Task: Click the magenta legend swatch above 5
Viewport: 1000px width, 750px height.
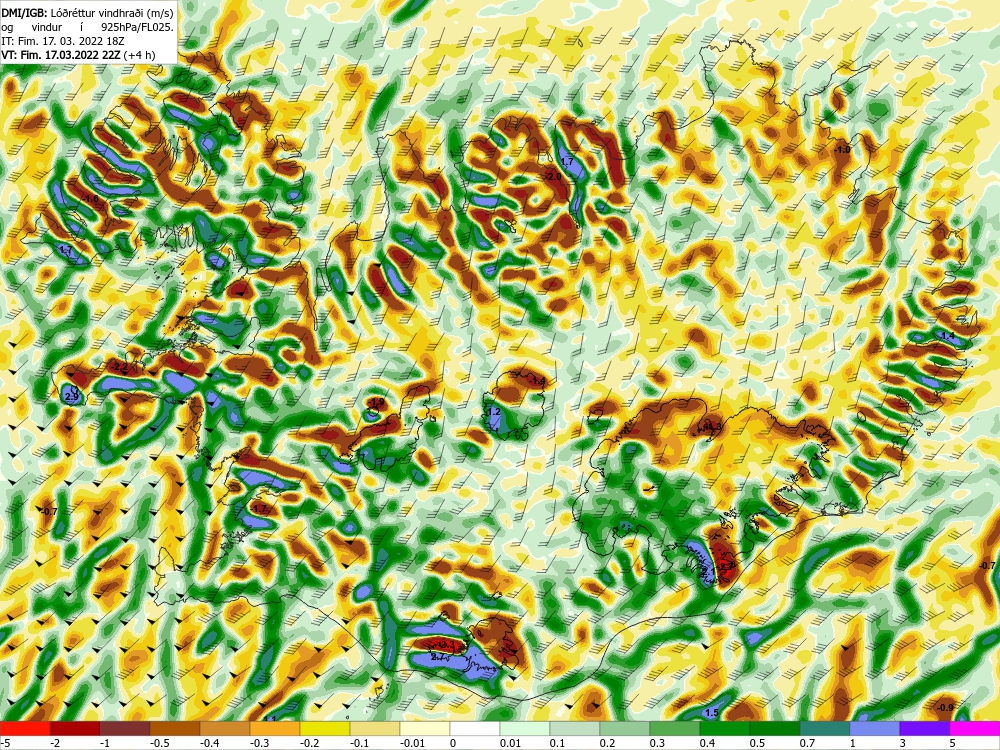Action: [x=975, y=728]
